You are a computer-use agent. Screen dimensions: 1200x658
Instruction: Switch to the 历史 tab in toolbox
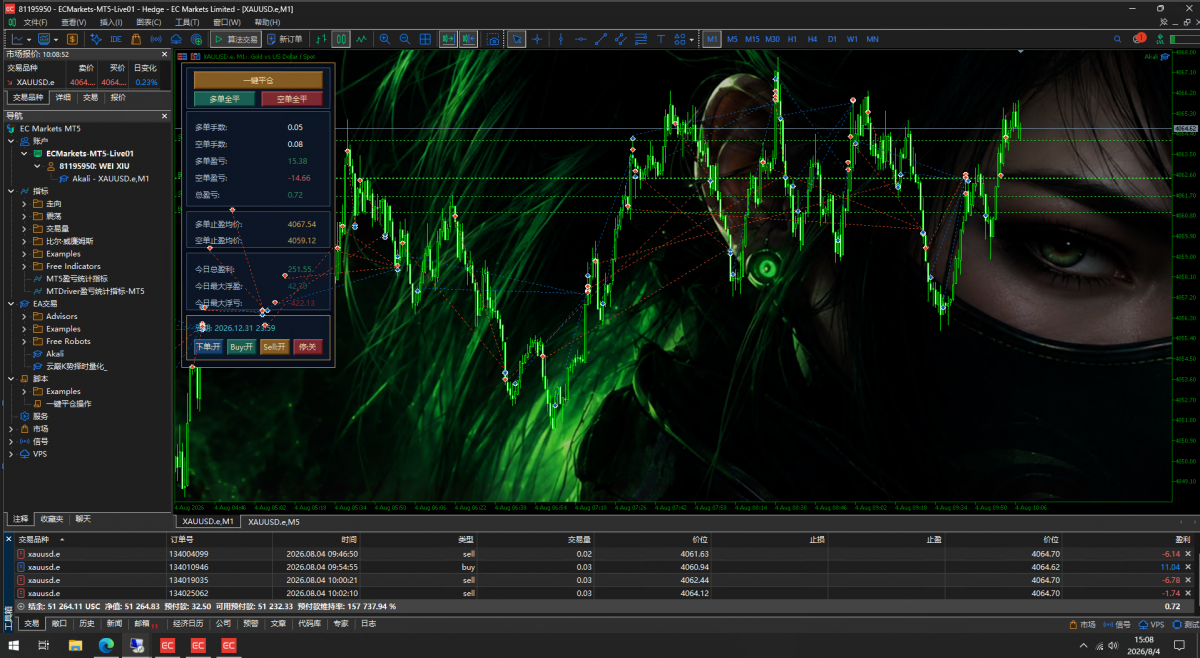coord(86,623)
